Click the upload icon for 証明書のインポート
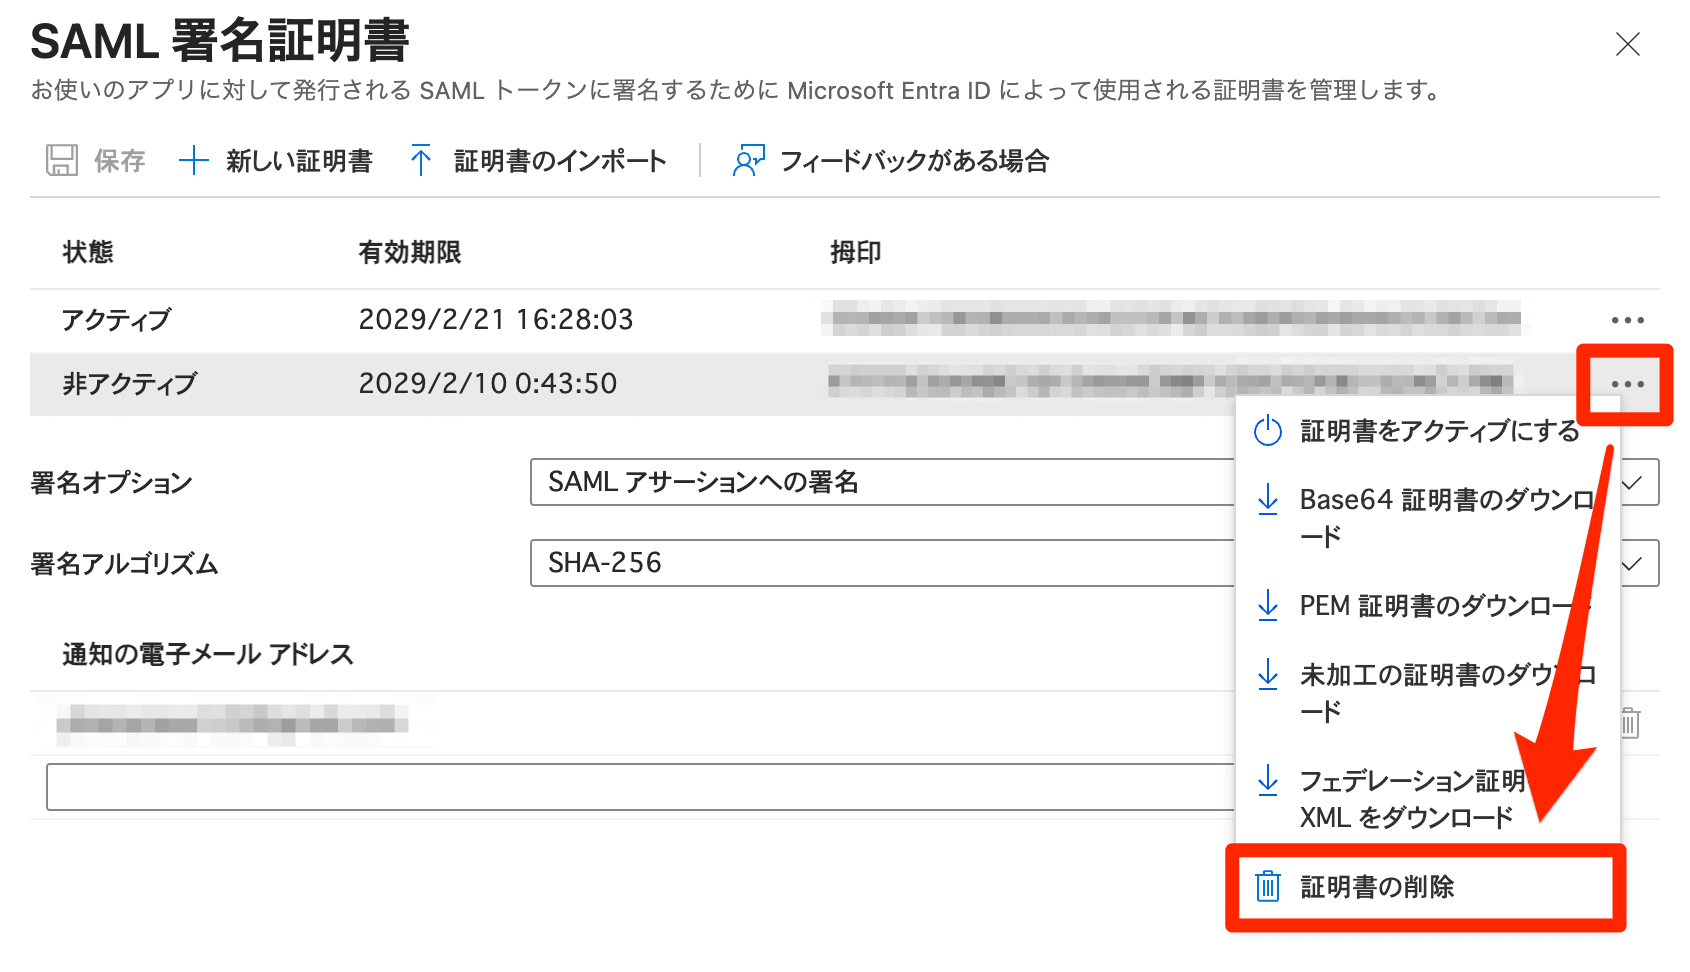1690x972 pixels. click(x=422, y=159)
